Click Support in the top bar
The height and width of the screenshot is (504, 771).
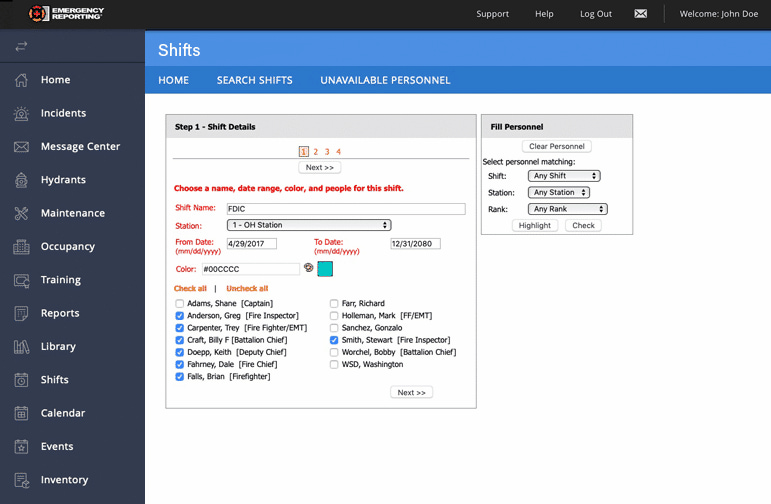[x=492, y=14]
